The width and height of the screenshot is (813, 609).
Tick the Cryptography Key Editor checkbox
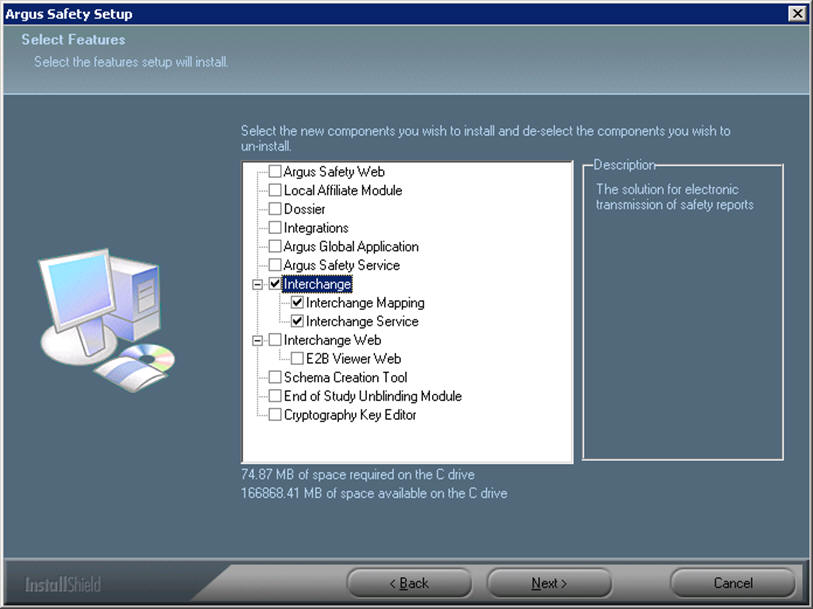coord(275,415)
